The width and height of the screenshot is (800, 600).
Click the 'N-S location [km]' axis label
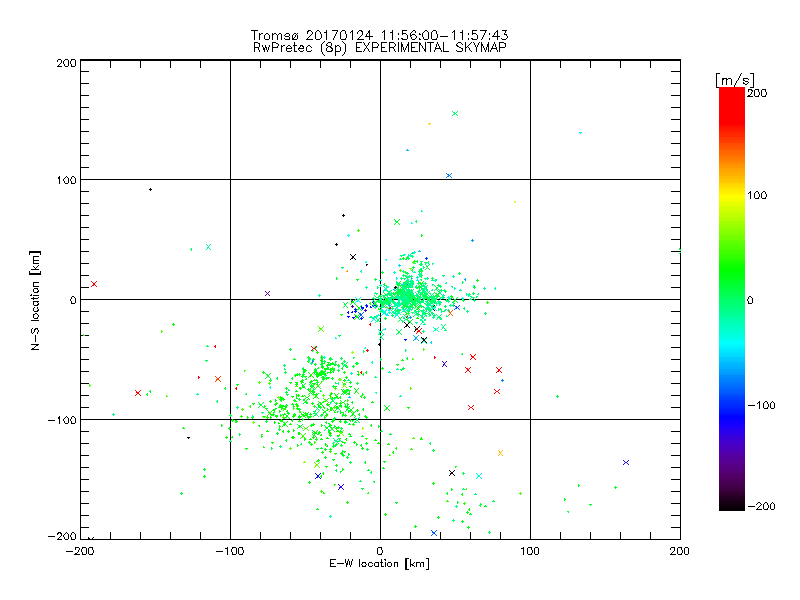click(35, 300)
